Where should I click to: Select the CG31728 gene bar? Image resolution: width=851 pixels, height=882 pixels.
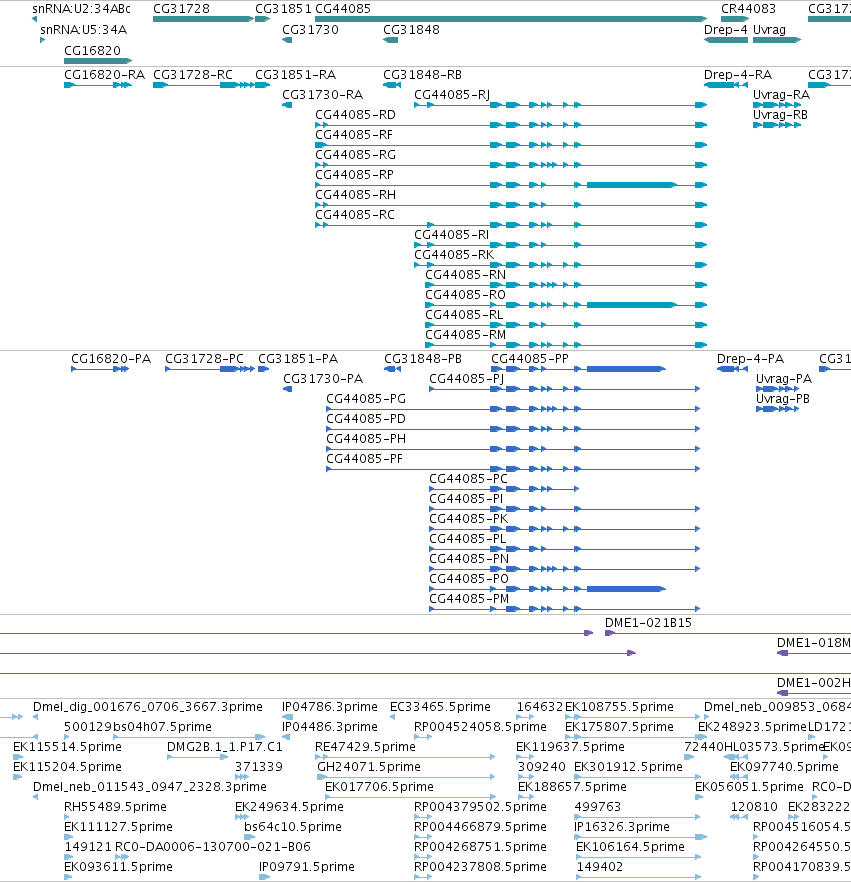coord(203,19)
